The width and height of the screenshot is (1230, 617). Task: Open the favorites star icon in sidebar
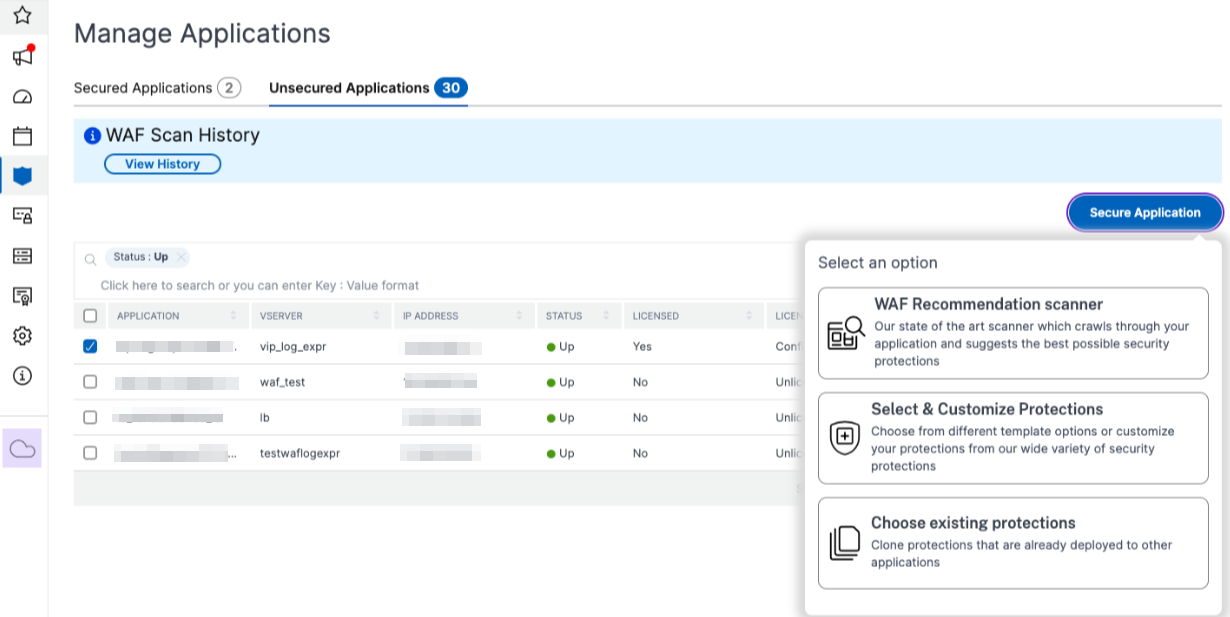point(22,15)
